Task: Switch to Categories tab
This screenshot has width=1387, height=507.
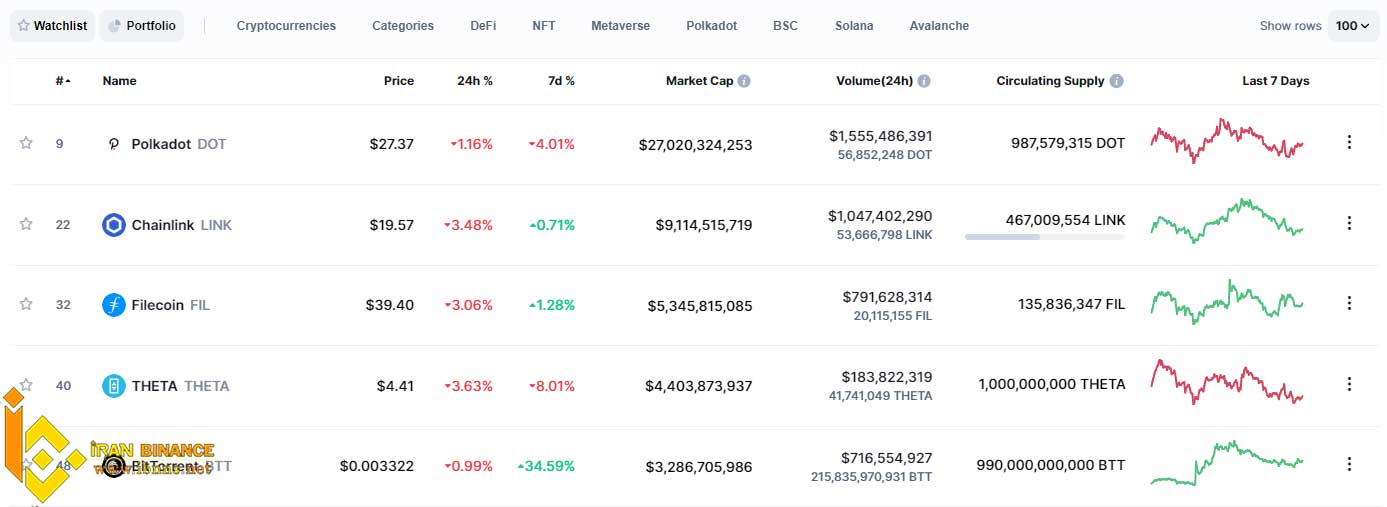Action: (x=403, y=26)
